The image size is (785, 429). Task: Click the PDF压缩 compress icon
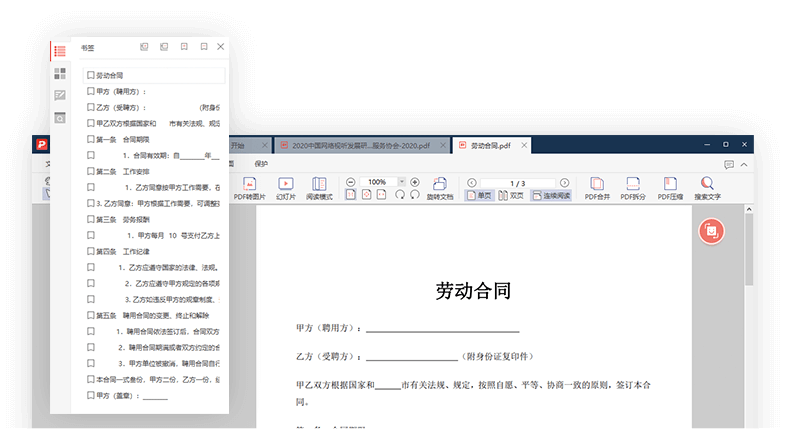coord(670,188)
